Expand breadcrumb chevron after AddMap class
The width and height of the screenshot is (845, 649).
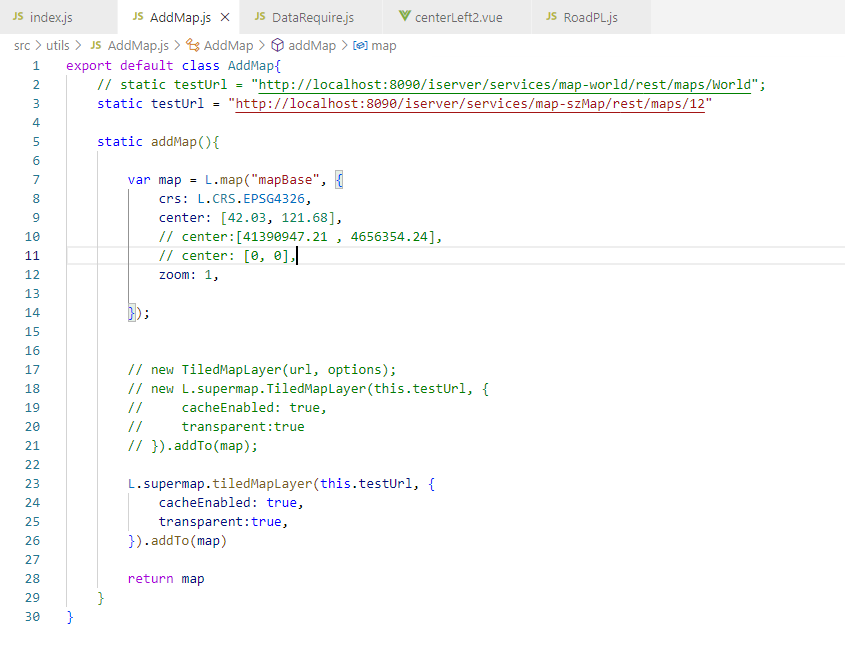click(x=261, y=46)
